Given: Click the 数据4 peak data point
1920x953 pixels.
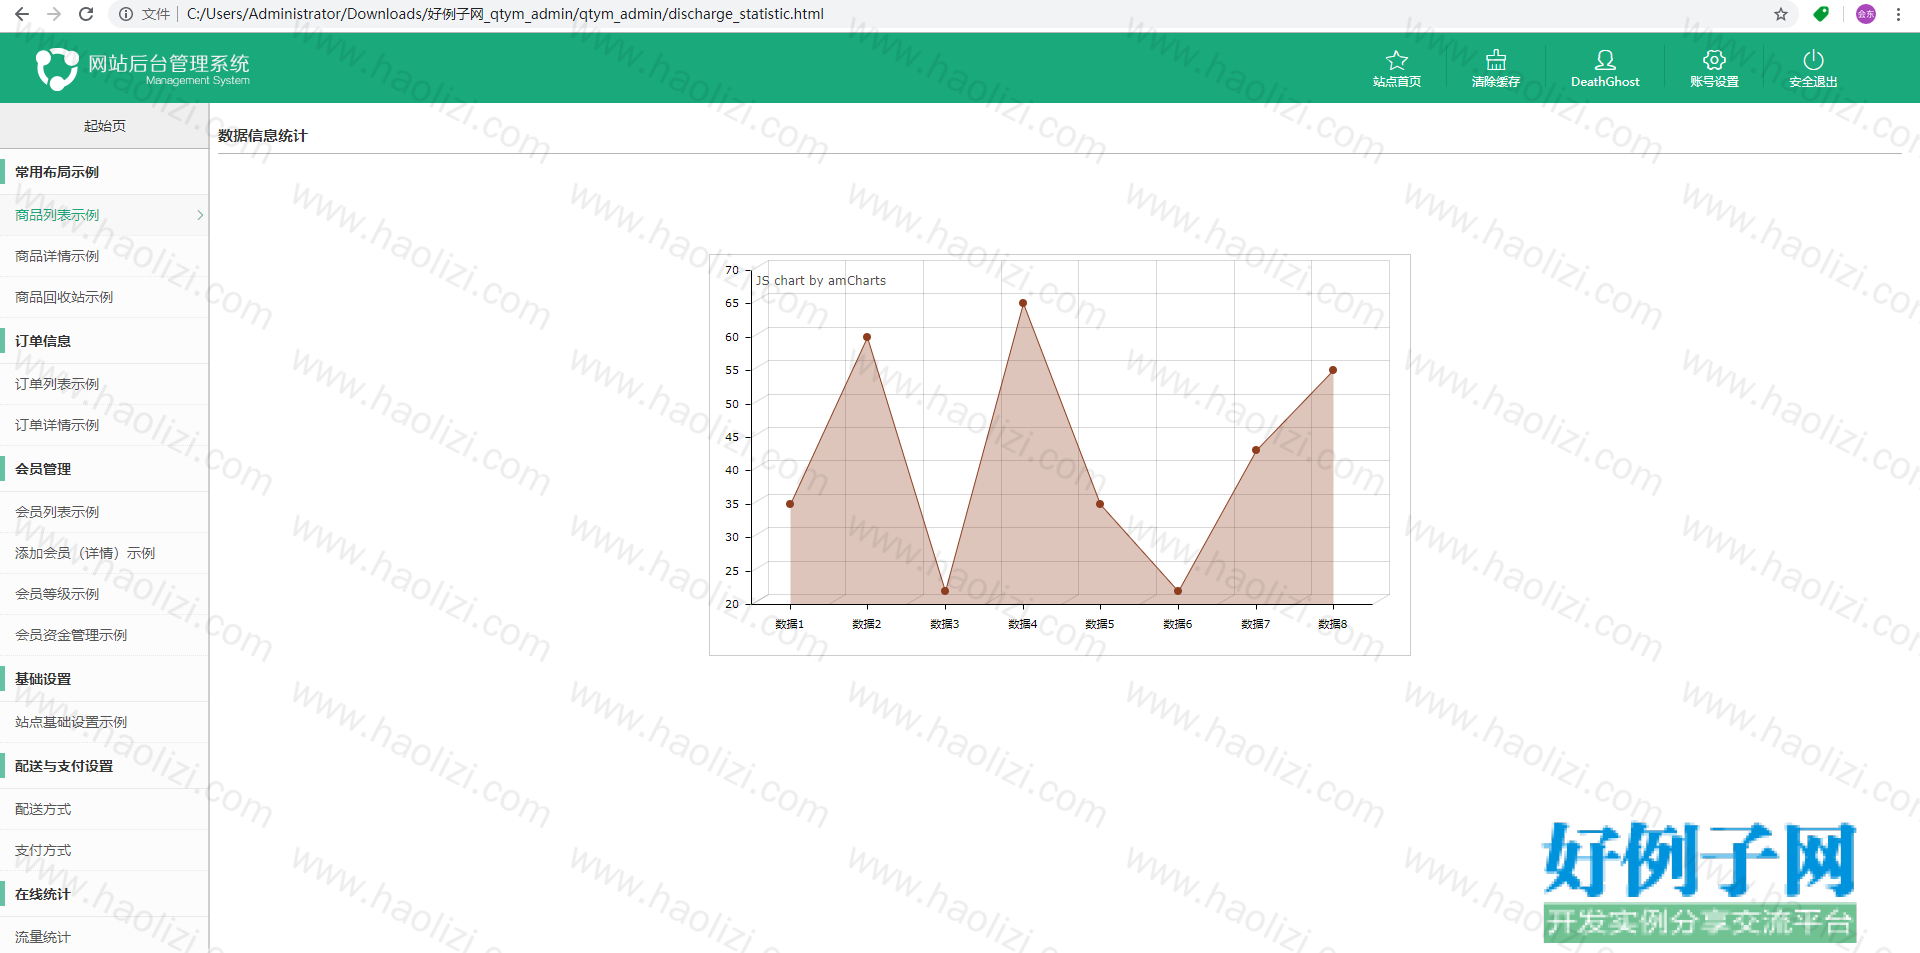Looking at the screenshot, I should point(1023,303).
